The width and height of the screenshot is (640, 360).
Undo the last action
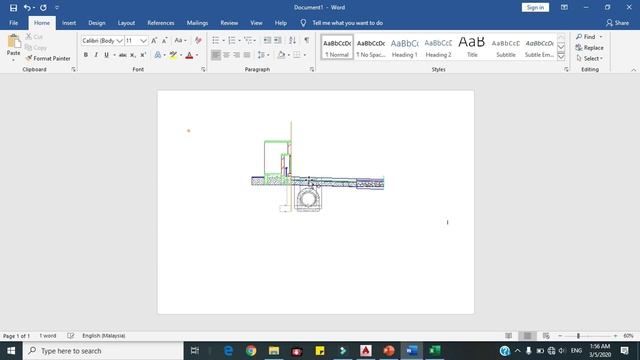[x=27, y=7]
